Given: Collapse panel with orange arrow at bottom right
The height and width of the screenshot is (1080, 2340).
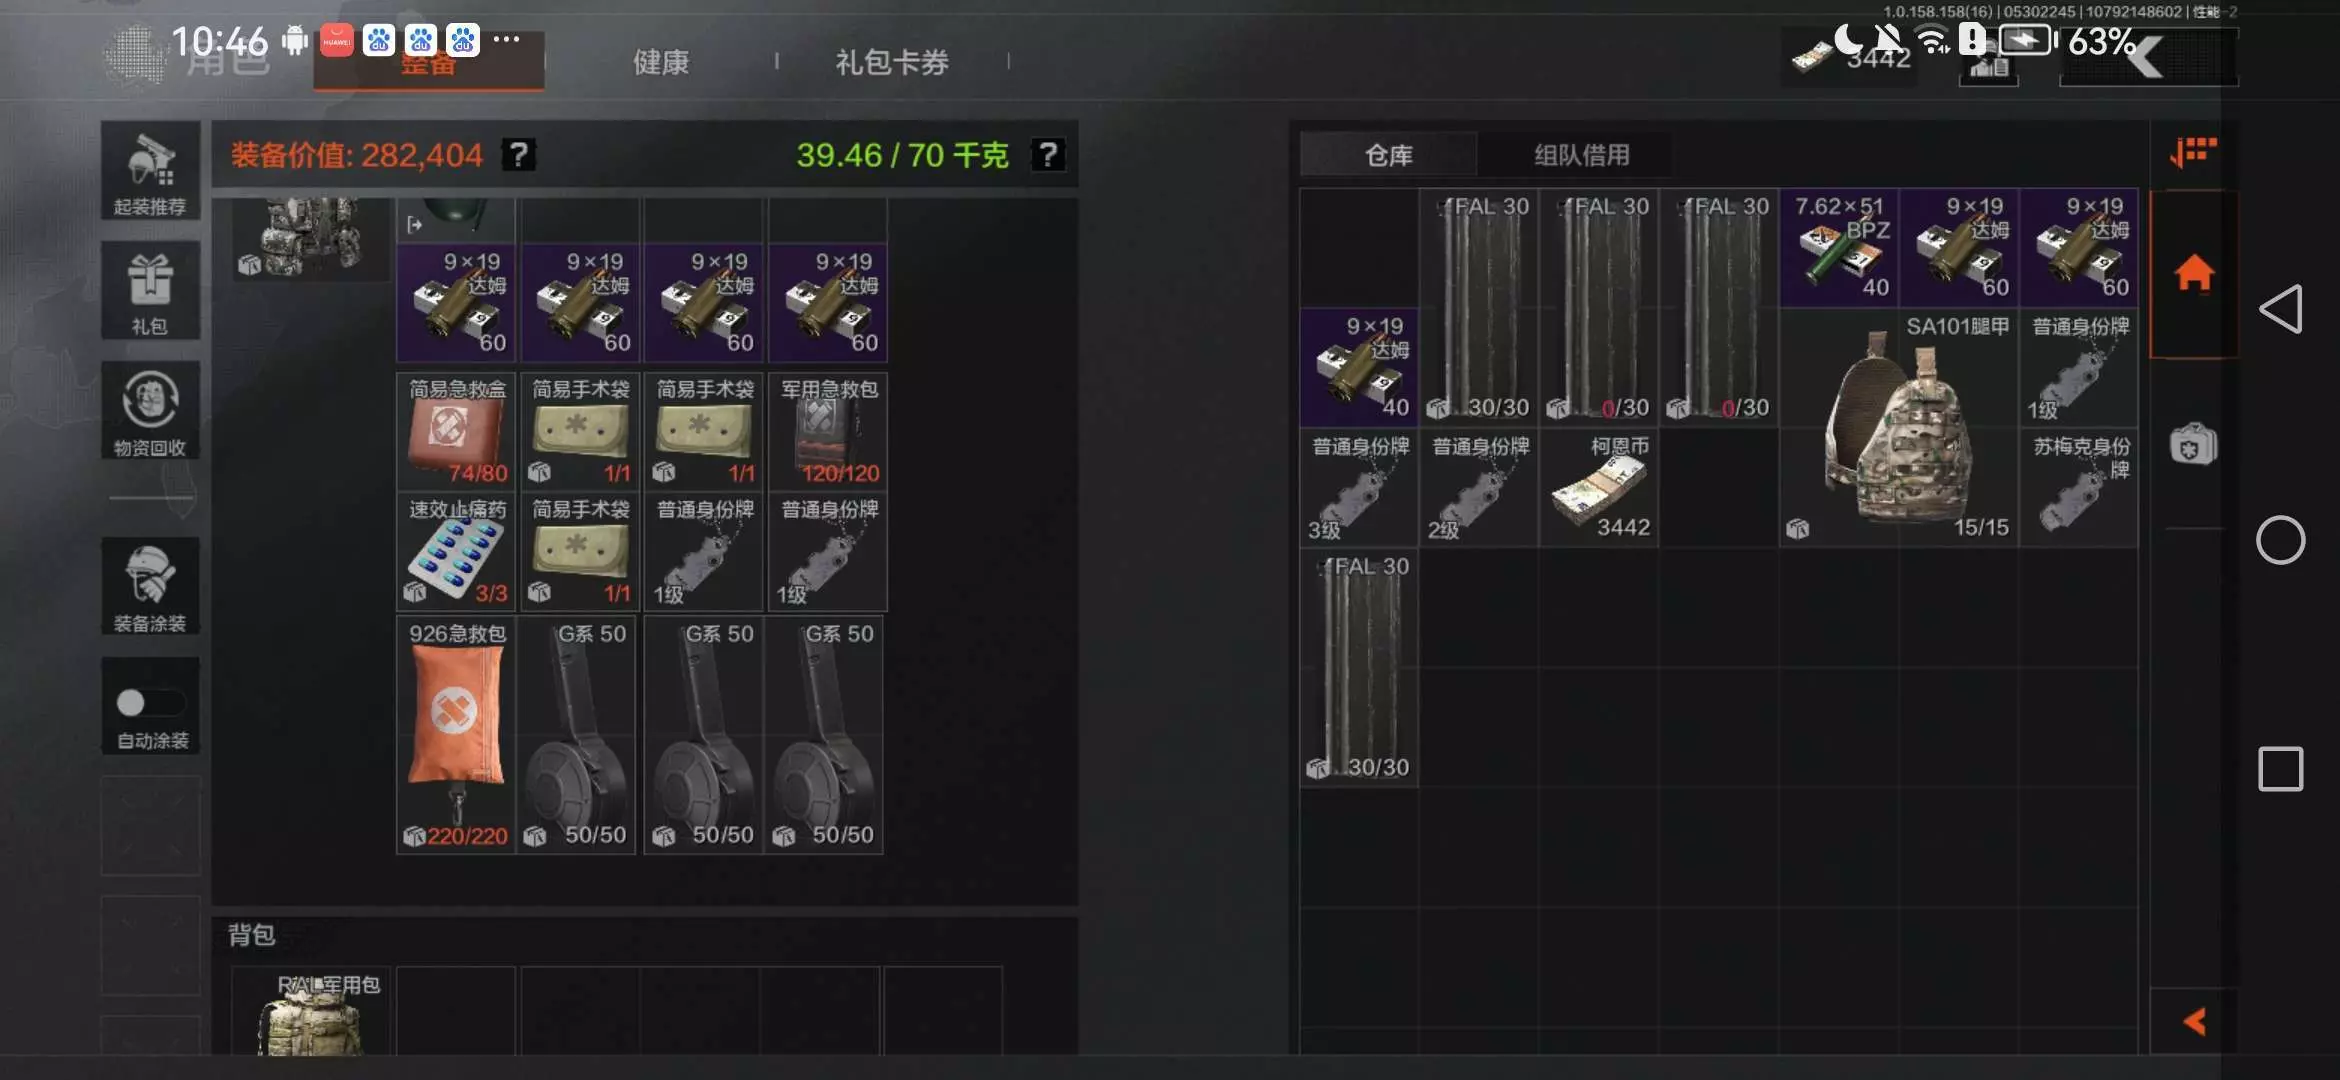Looking at the screenshot, I should coord(2194,1021).
